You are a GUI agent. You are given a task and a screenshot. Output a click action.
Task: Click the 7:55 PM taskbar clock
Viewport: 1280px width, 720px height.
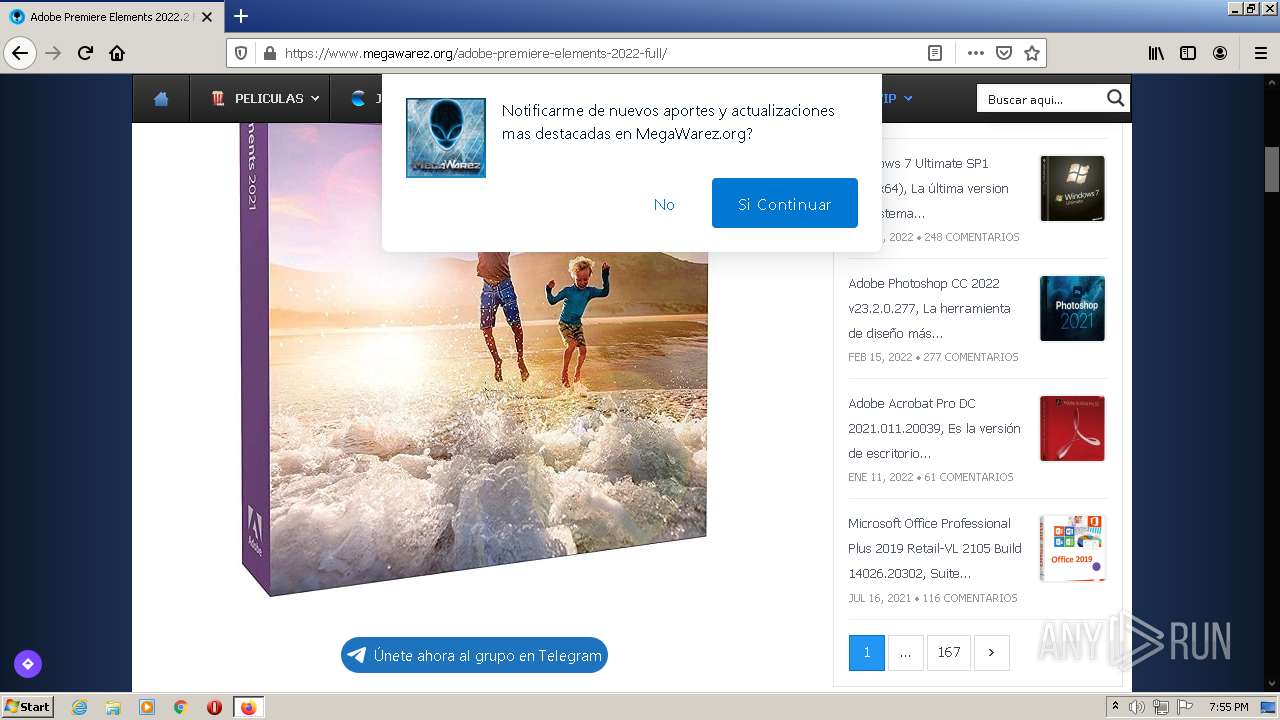click(1228, 707)
